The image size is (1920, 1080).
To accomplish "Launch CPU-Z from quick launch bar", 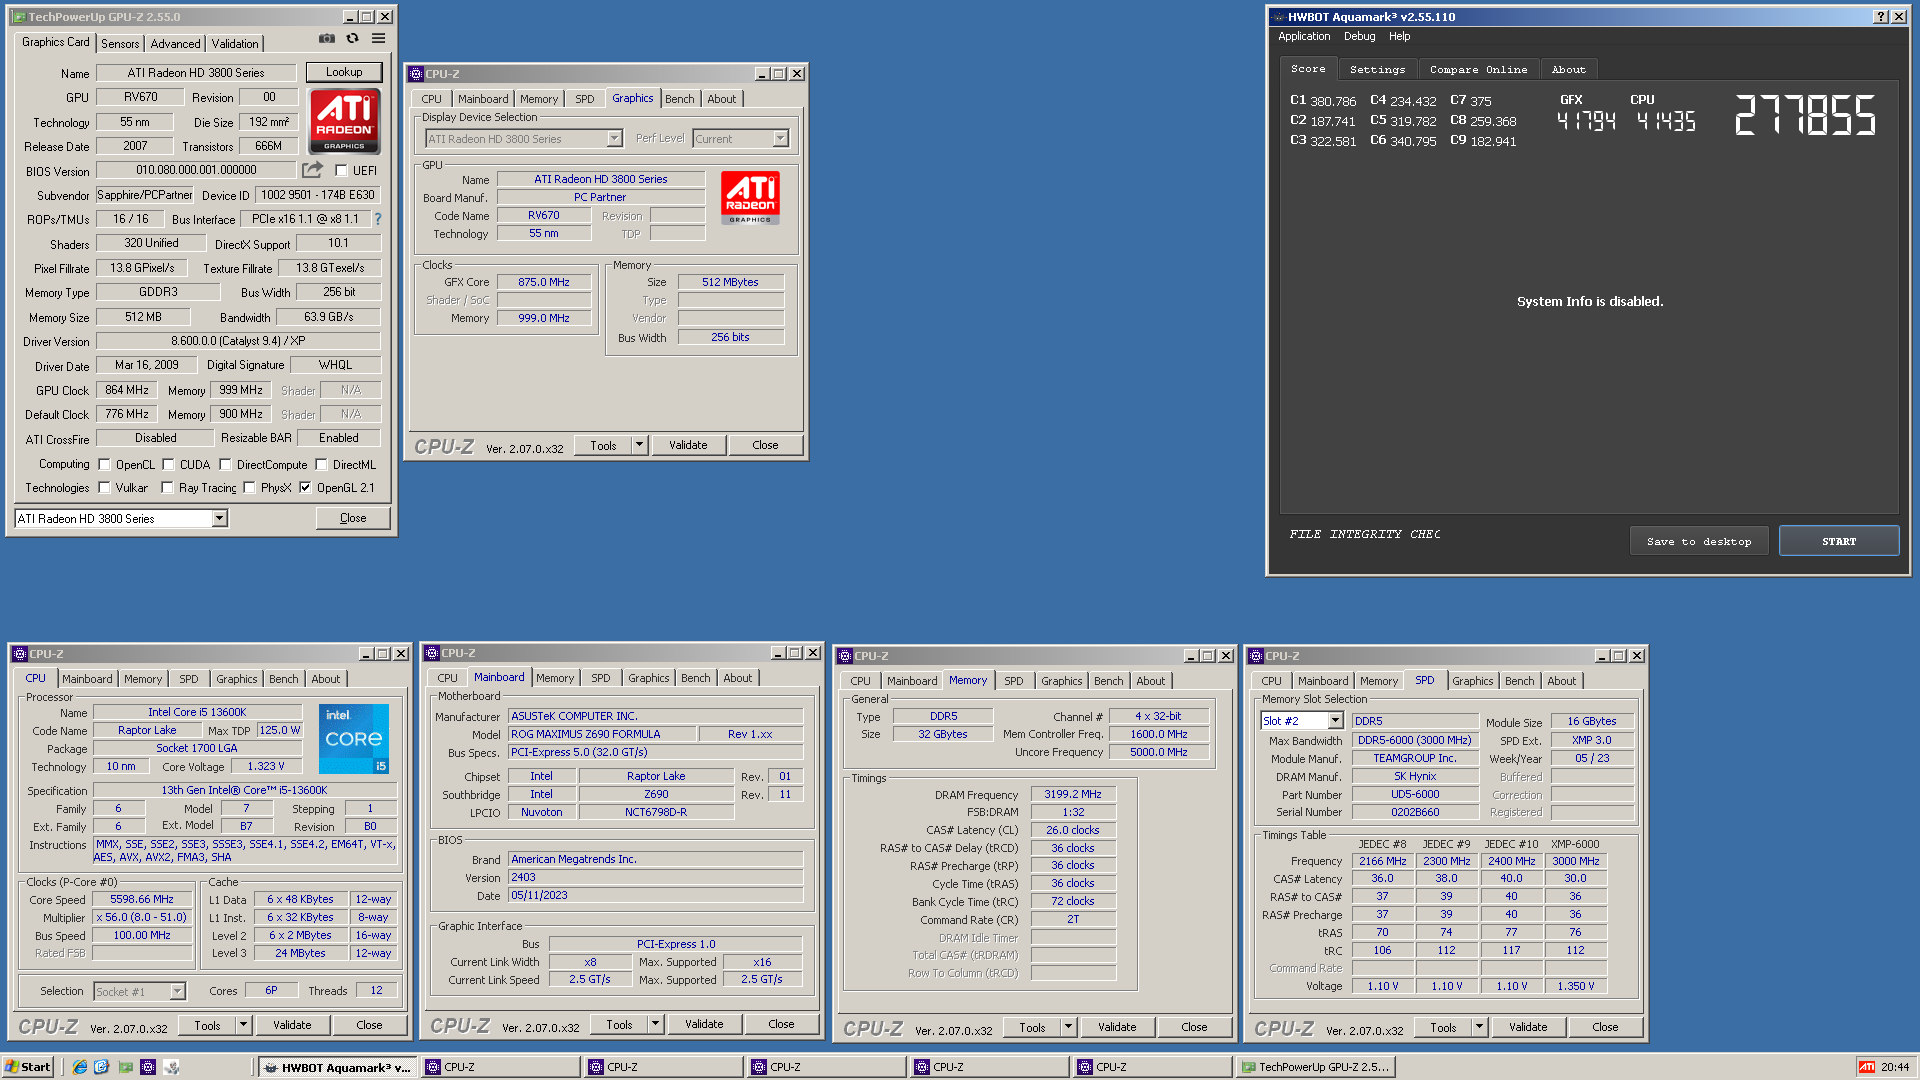I will pyautogui.click(x=148, y=1067).
